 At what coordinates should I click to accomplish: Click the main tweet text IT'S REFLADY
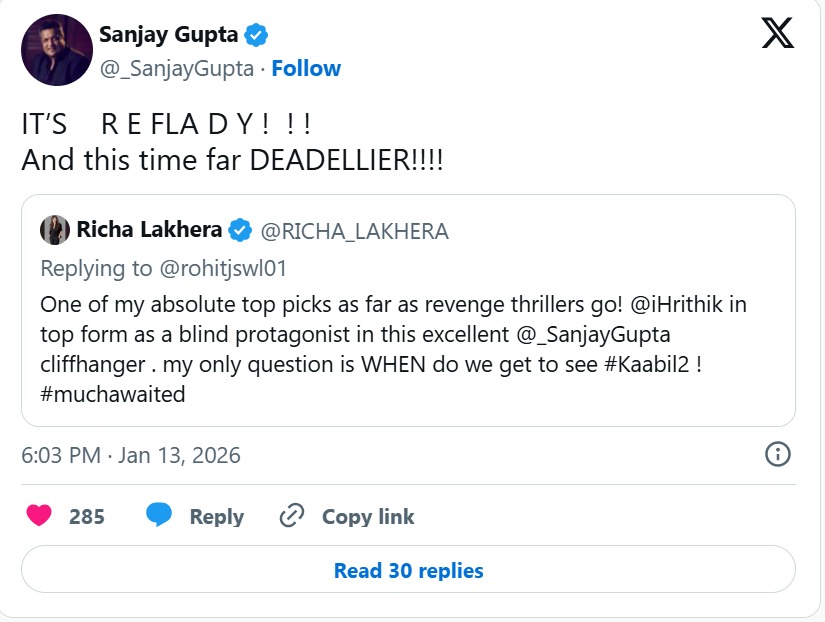[167, 127]
